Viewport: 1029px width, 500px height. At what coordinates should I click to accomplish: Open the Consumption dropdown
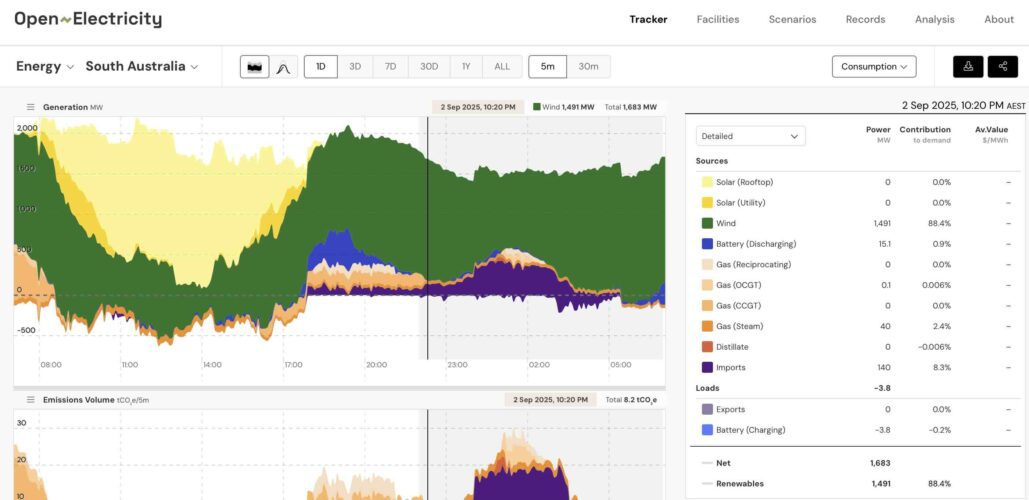coord(873,67)
